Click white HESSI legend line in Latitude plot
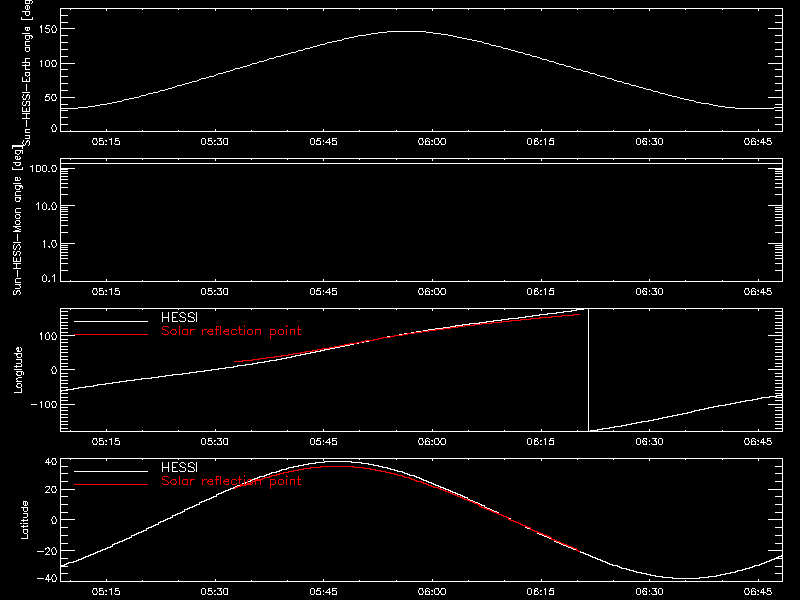Viewport: 800px width, 600px height. pyautogui.click(x=111, y=471)
